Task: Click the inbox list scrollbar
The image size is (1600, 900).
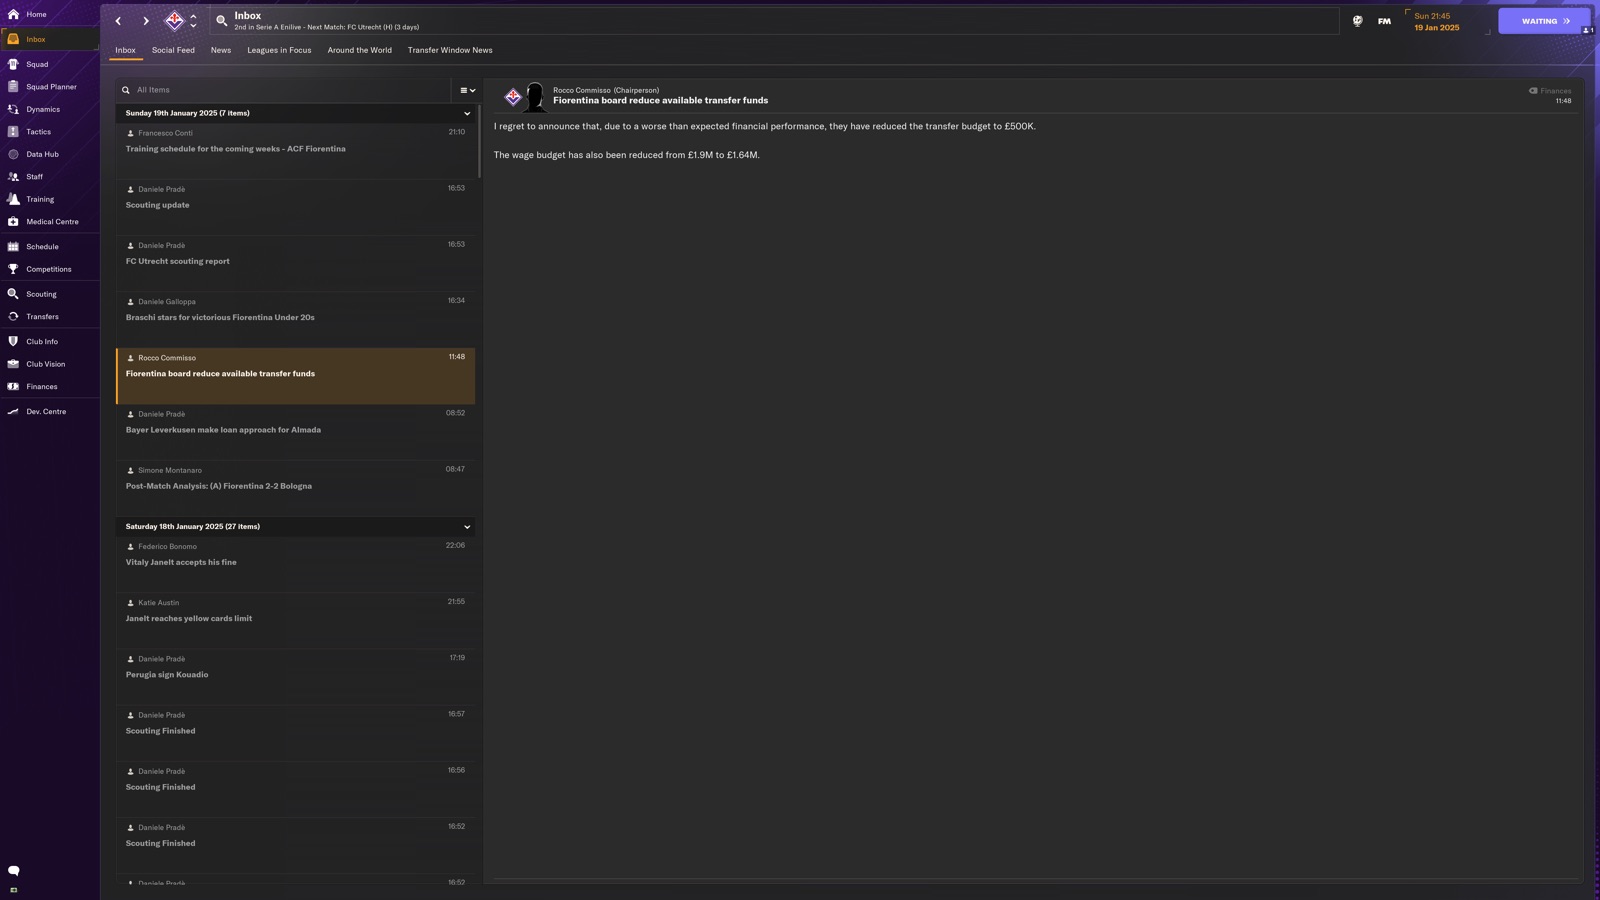Action: tap(479, 142)
